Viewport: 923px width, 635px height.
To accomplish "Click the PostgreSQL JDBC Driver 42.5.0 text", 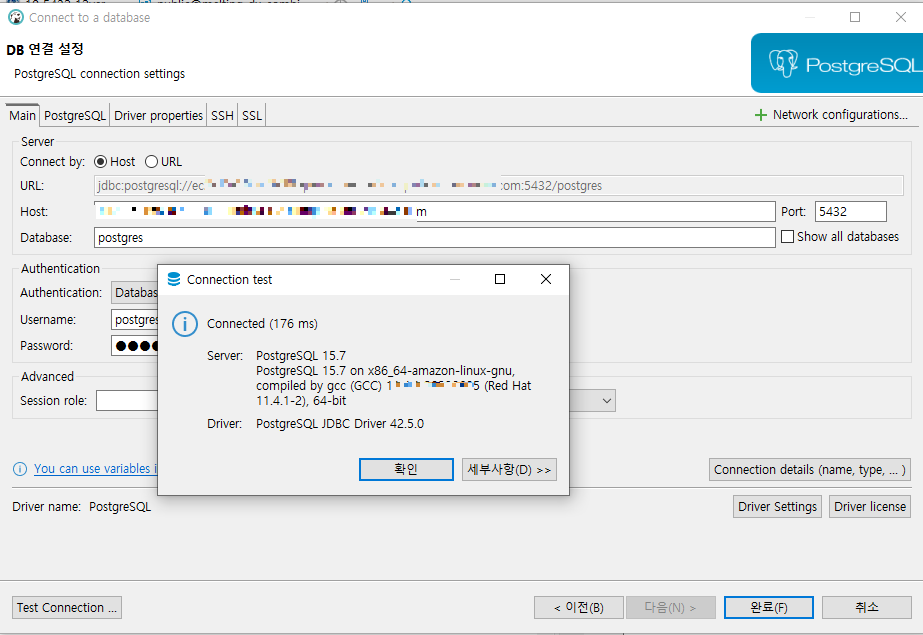I will pyautogui.click(x=340, y=424).
